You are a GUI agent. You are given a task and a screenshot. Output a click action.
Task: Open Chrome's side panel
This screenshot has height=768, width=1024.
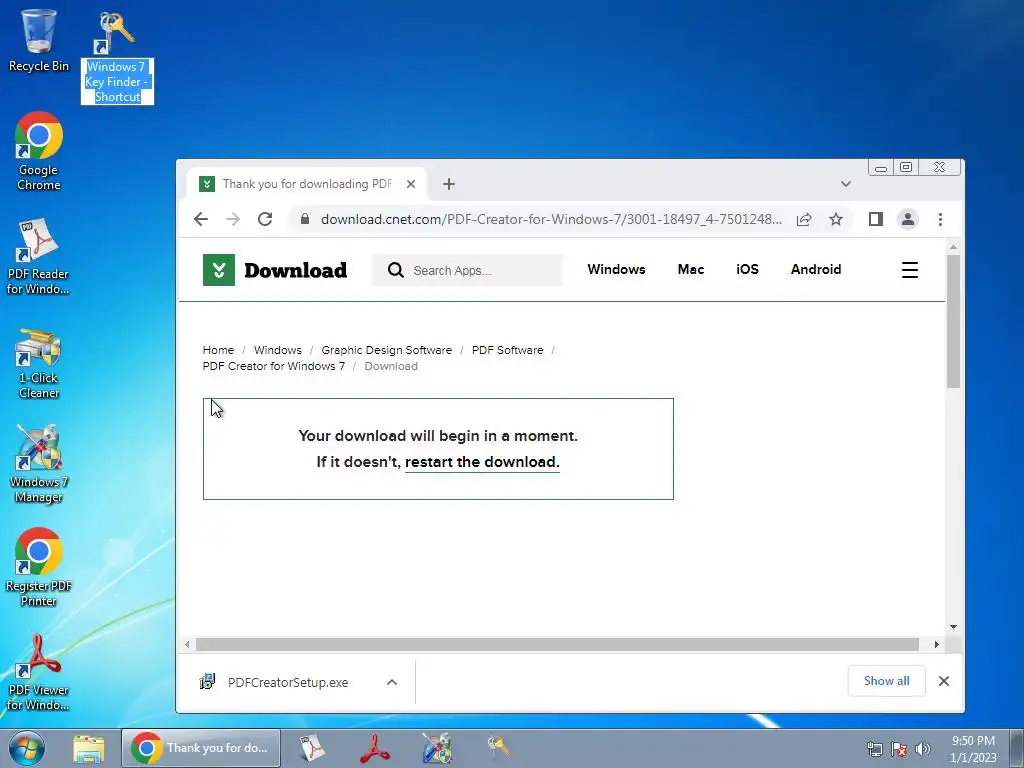coord(876,219)
